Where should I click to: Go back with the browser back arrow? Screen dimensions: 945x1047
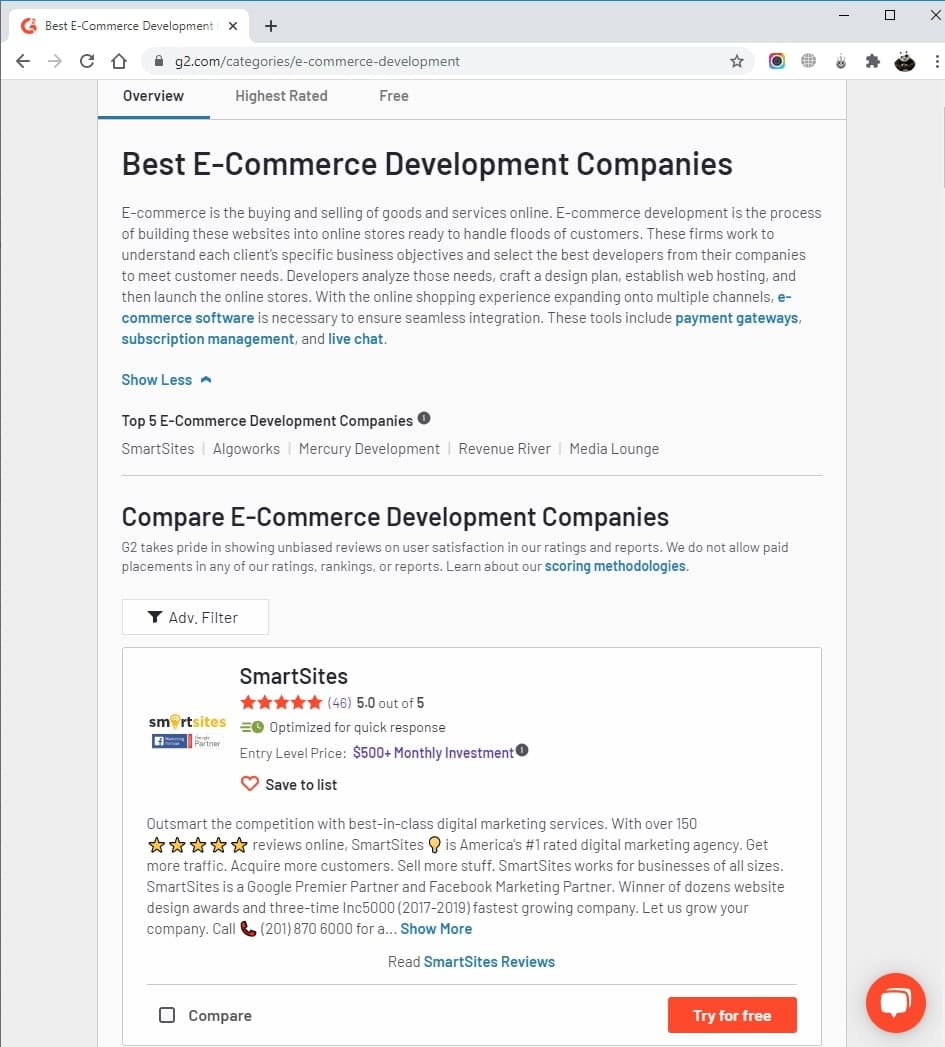pyautogui.click(x=23, y=61)
